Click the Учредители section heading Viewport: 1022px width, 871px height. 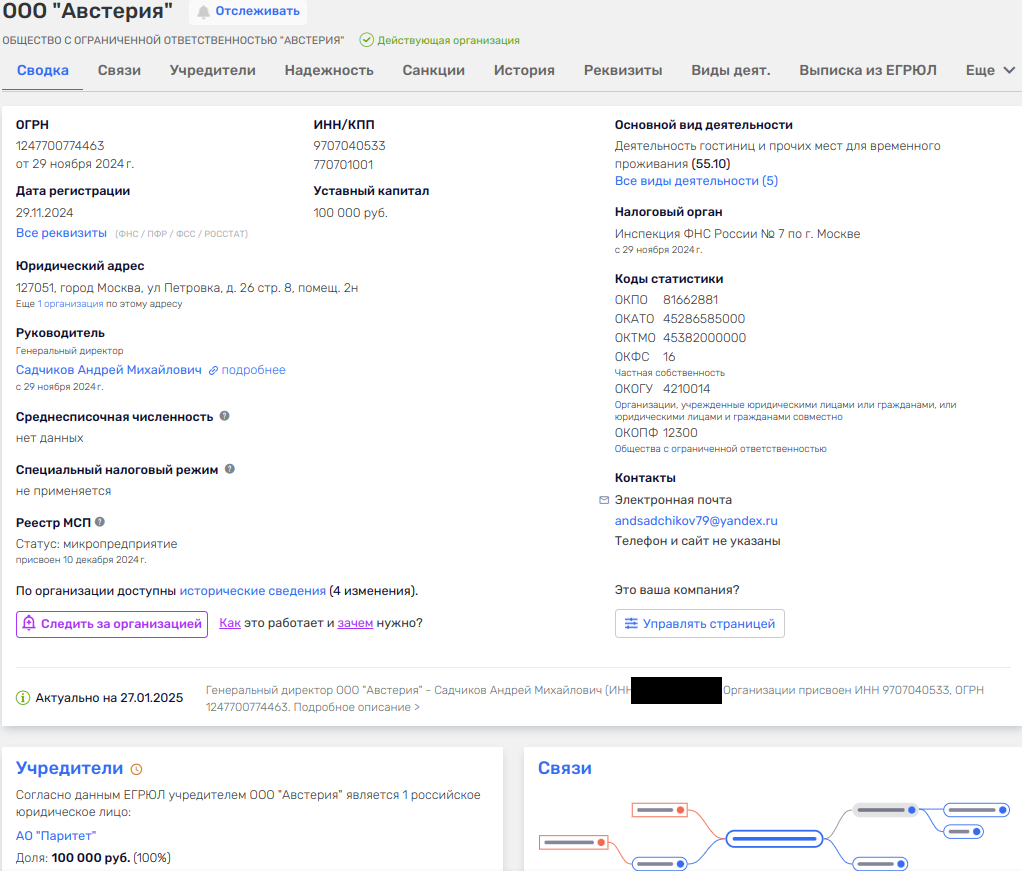70,768
